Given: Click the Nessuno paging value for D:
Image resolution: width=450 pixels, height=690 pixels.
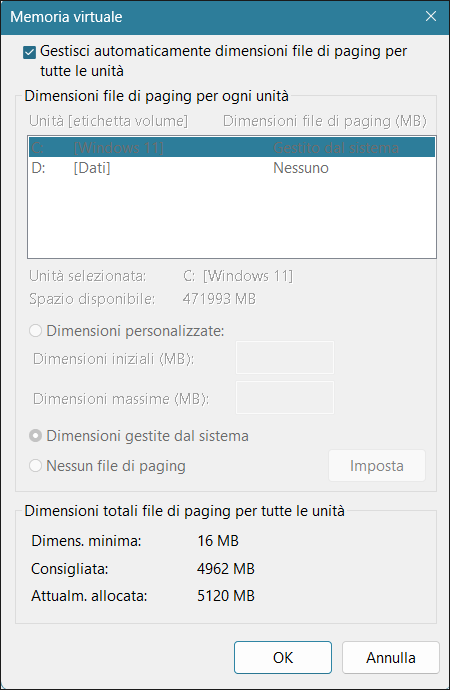Looking at the screenshot, I should (x=301, y=168).
